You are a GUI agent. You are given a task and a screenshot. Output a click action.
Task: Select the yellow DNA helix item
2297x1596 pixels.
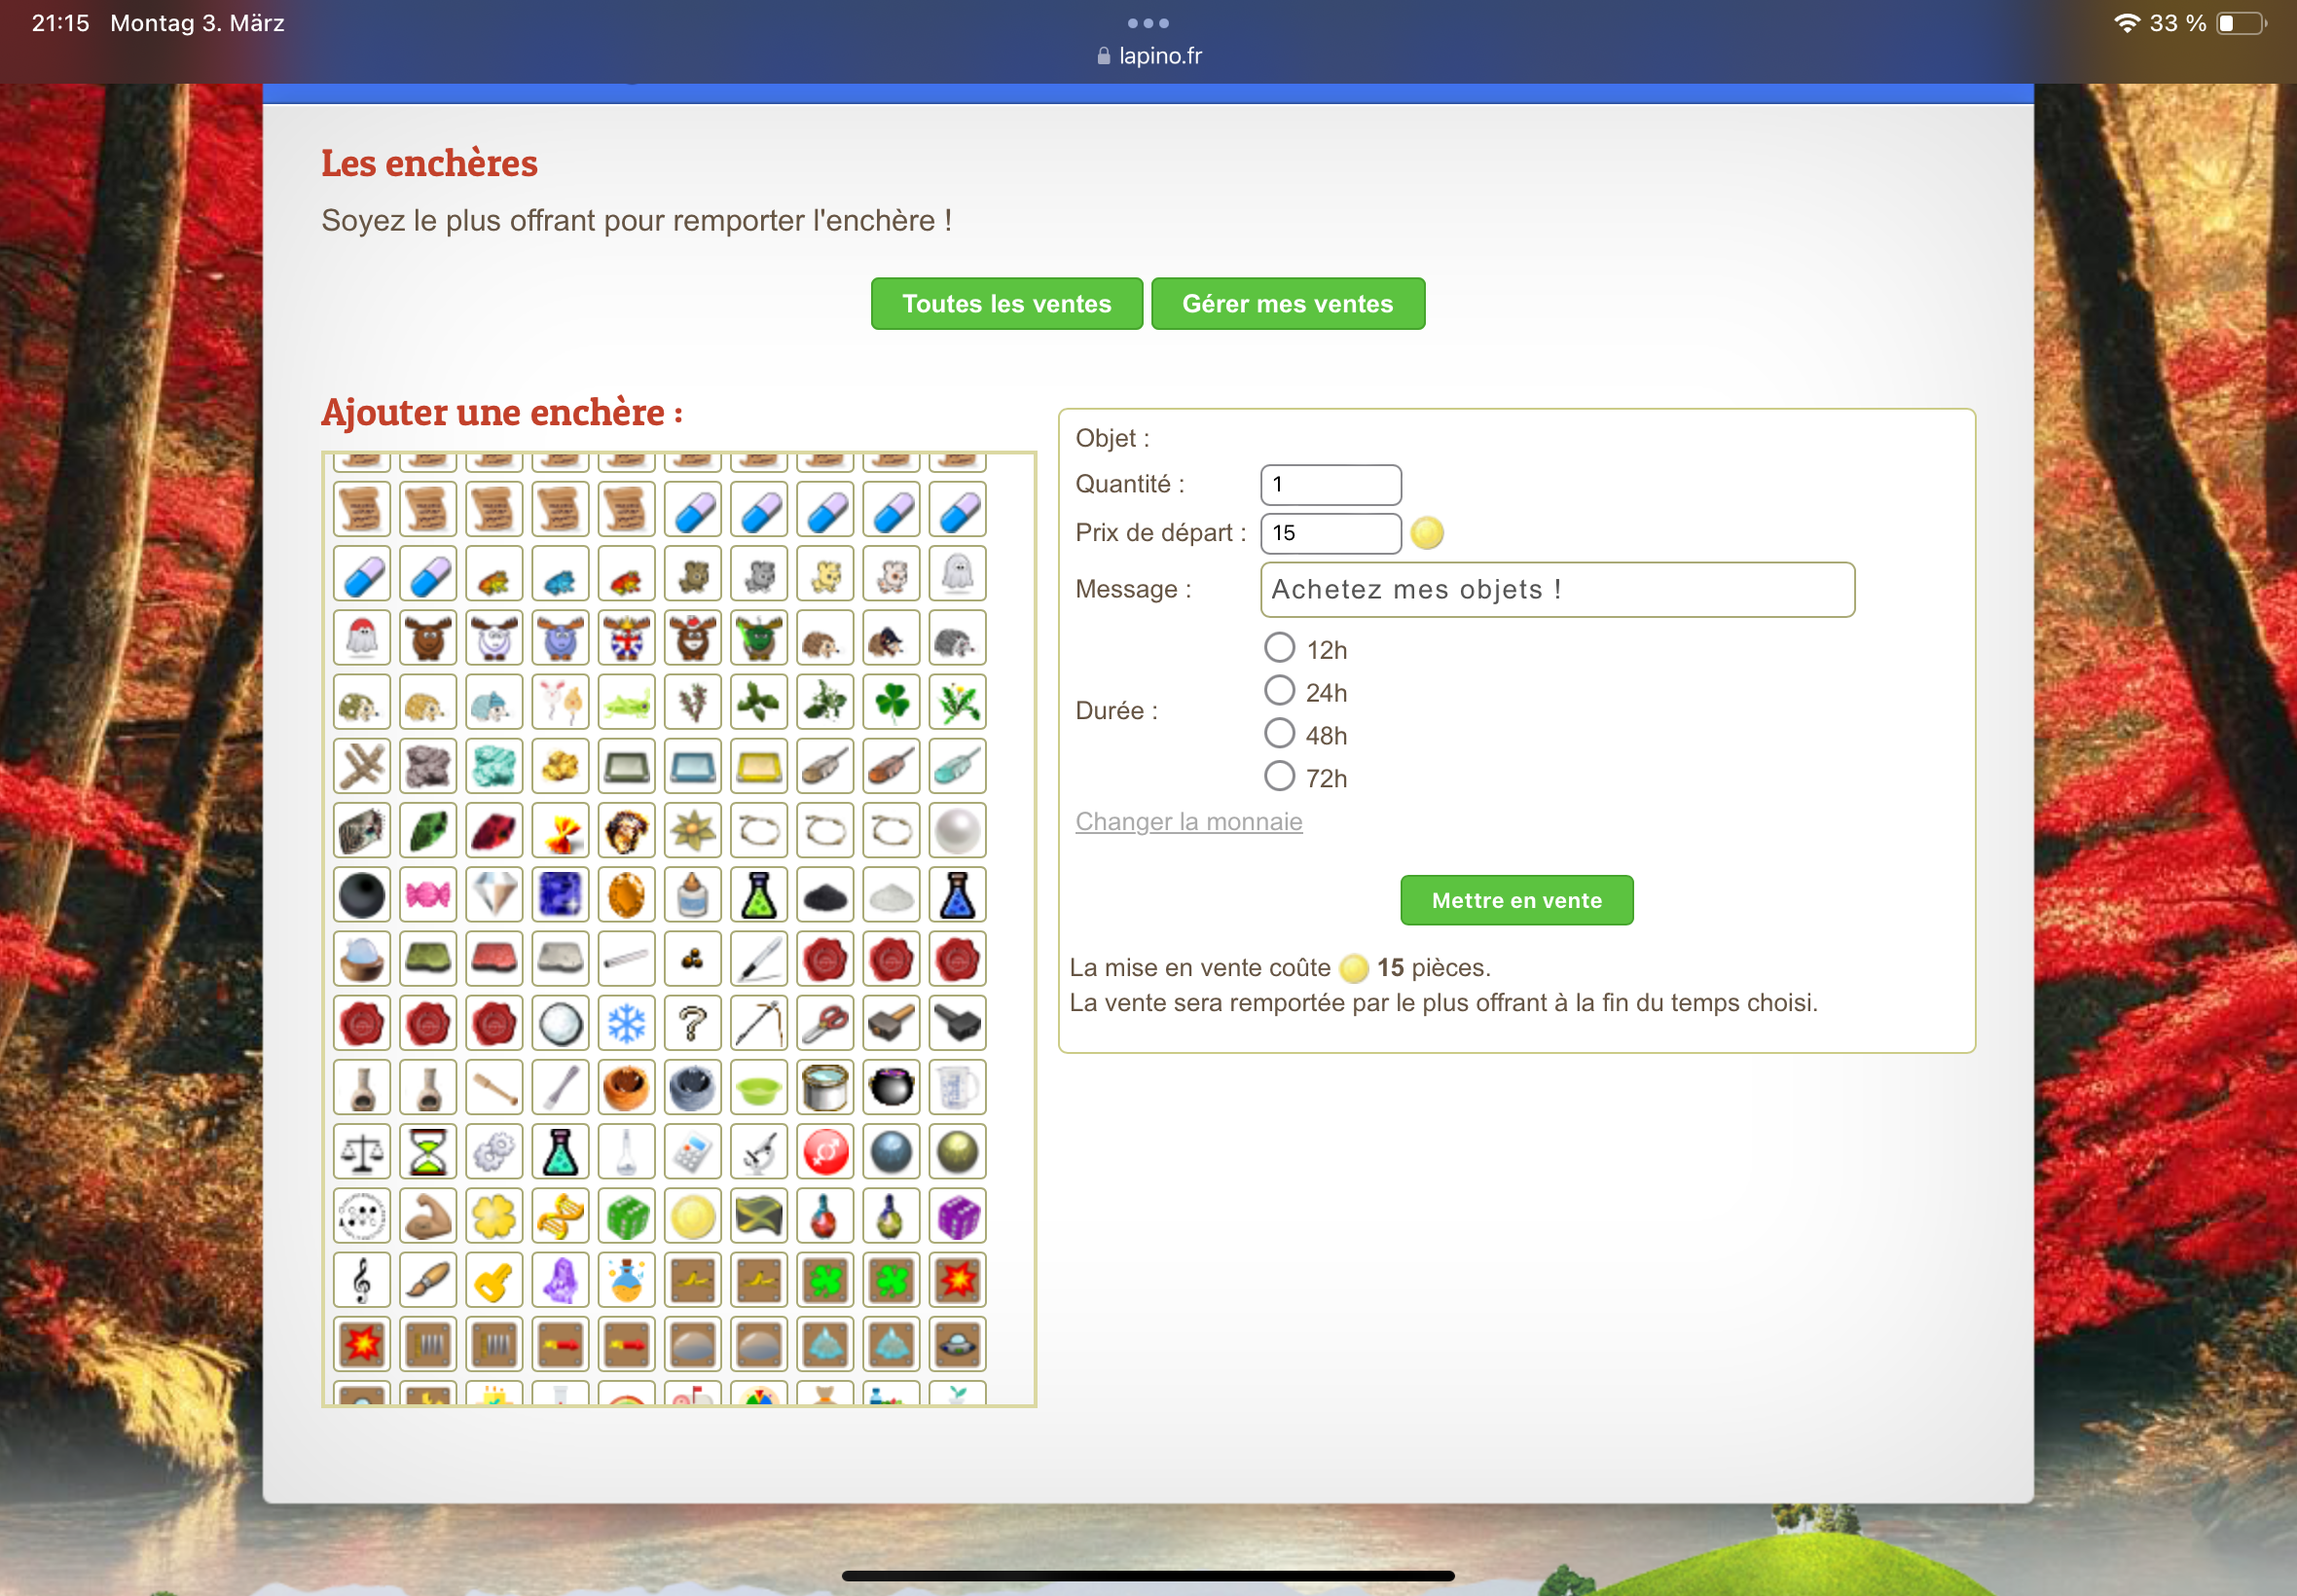(560, 1216)
